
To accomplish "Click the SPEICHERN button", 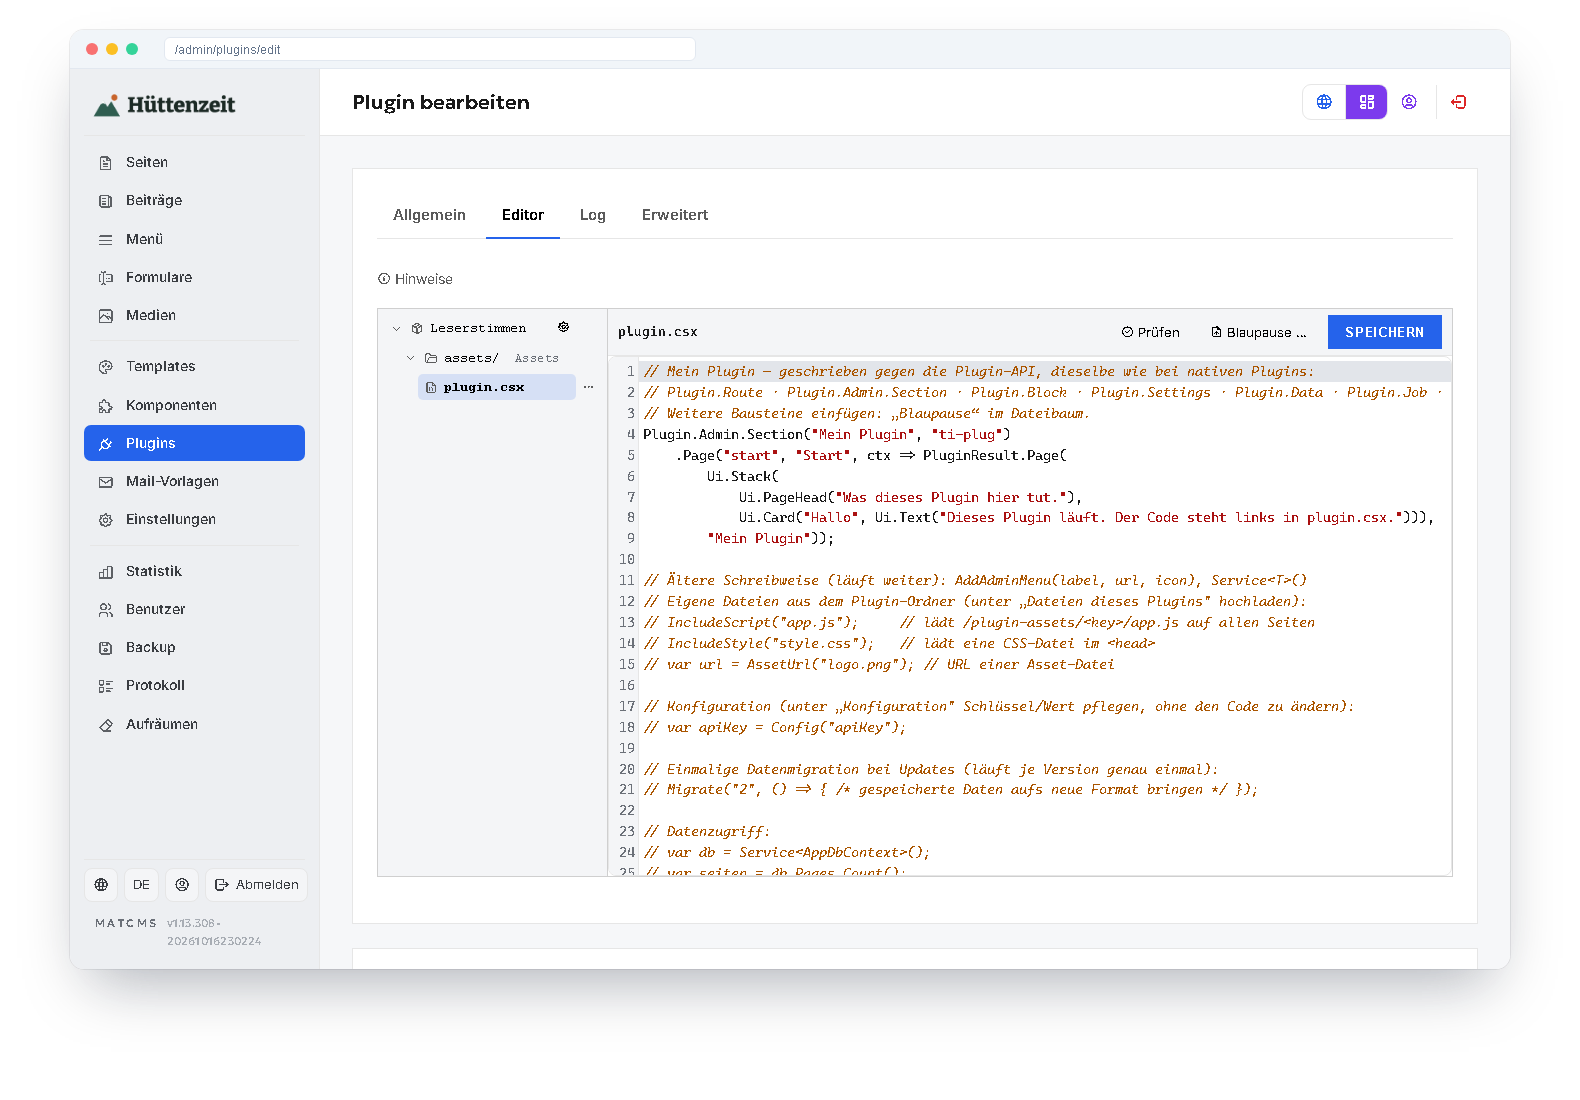I will 1384,332.
